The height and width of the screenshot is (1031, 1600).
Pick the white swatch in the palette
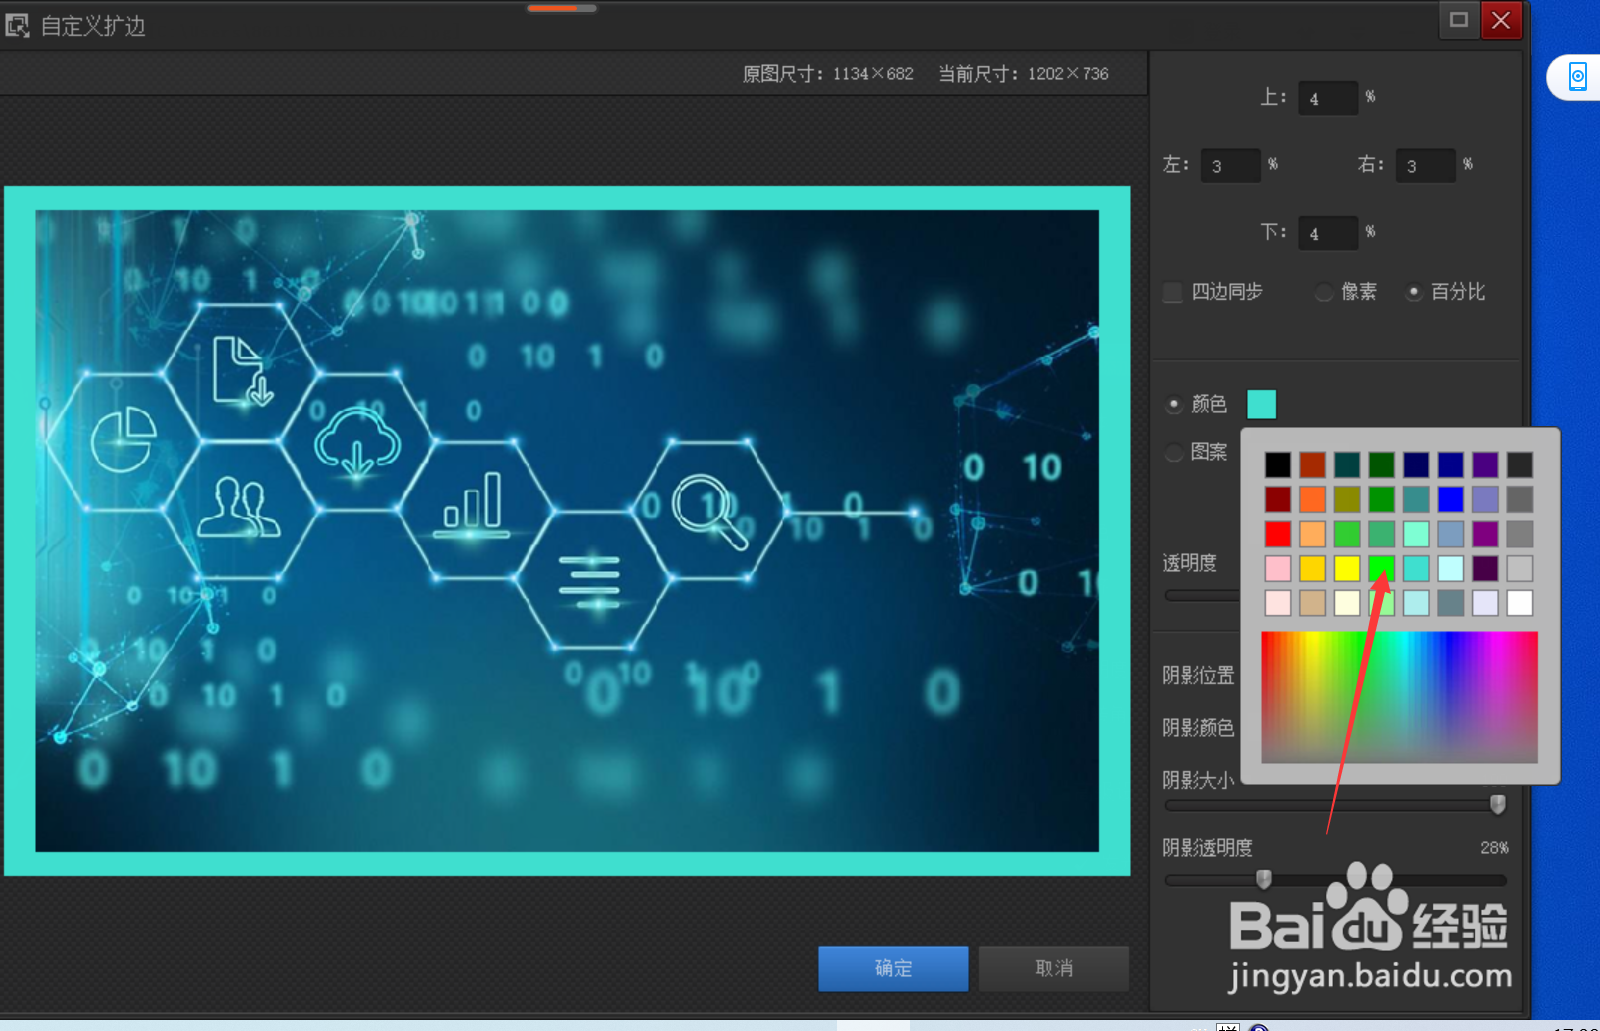click(1519, 603)
